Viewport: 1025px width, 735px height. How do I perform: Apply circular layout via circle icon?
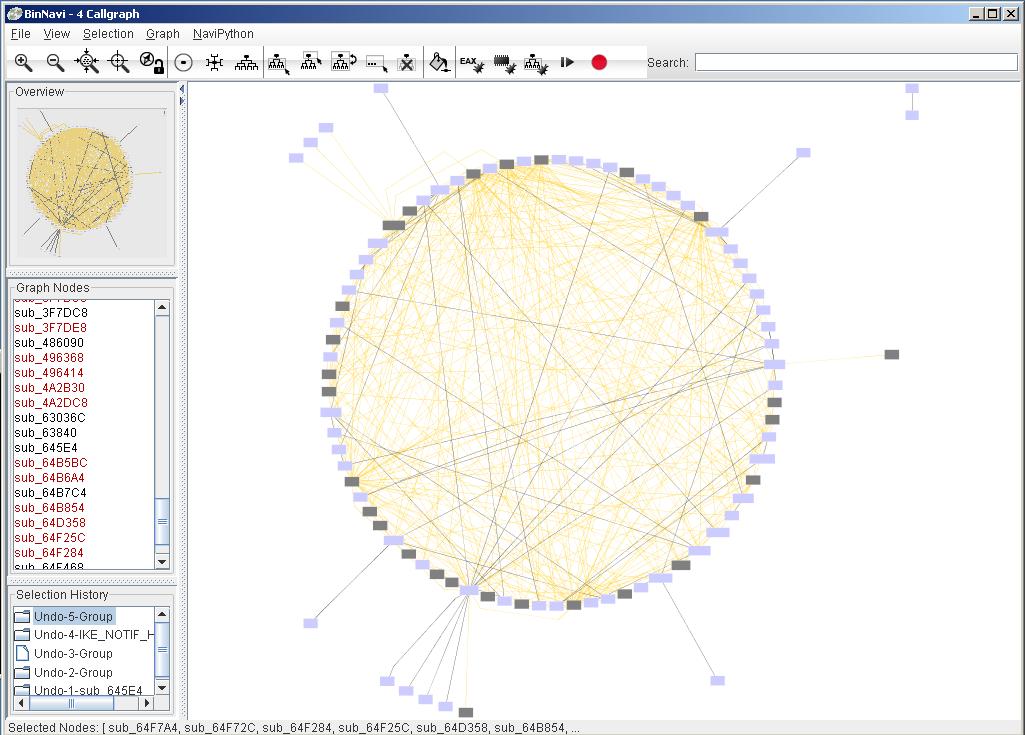[x=184, y=63]
